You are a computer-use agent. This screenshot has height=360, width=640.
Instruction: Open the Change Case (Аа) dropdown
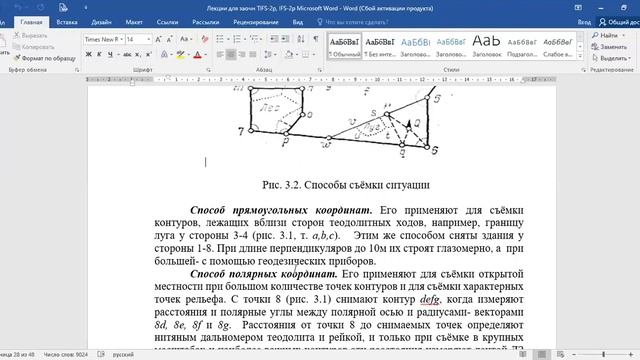pos(186,39)
